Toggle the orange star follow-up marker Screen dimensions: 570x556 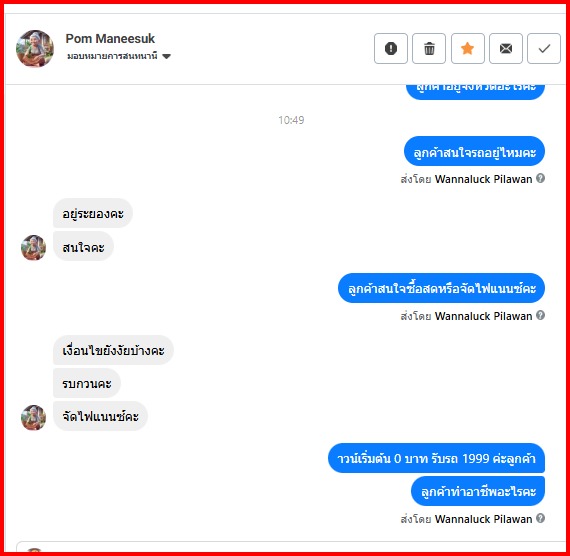point(467,48)
